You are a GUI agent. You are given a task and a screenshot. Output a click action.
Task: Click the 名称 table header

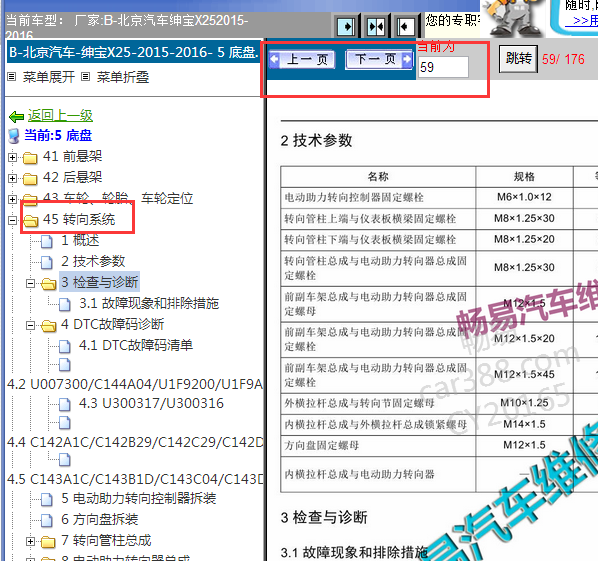(378, 177)
